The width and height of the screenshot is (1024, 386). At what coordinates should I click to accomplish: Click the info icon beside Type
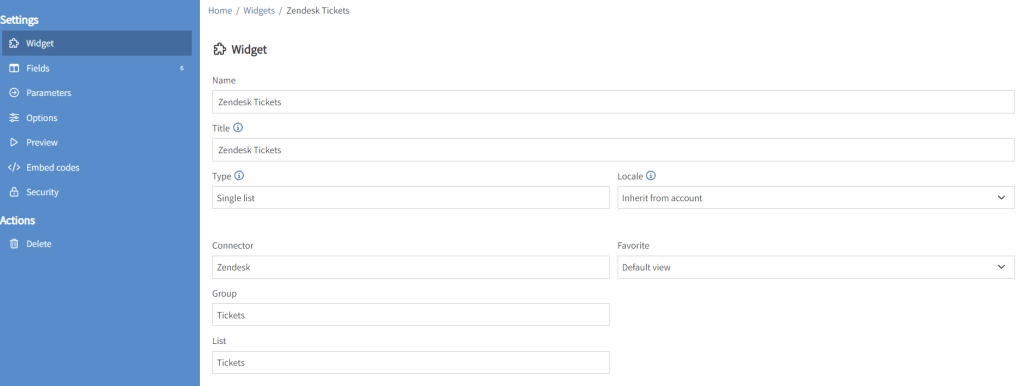[x=239, y=176]
